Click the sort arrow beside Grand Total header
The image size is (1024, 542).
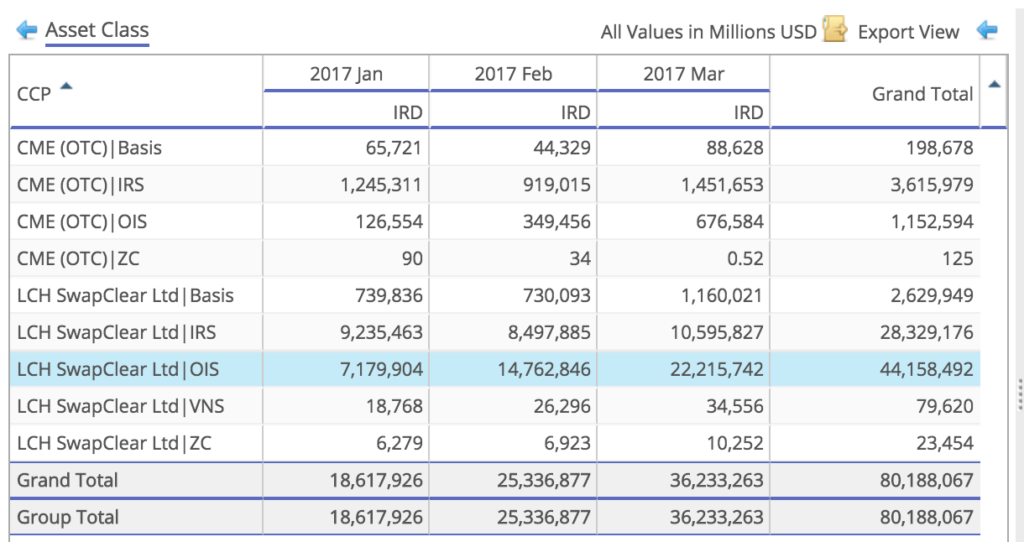coord(994,84)
